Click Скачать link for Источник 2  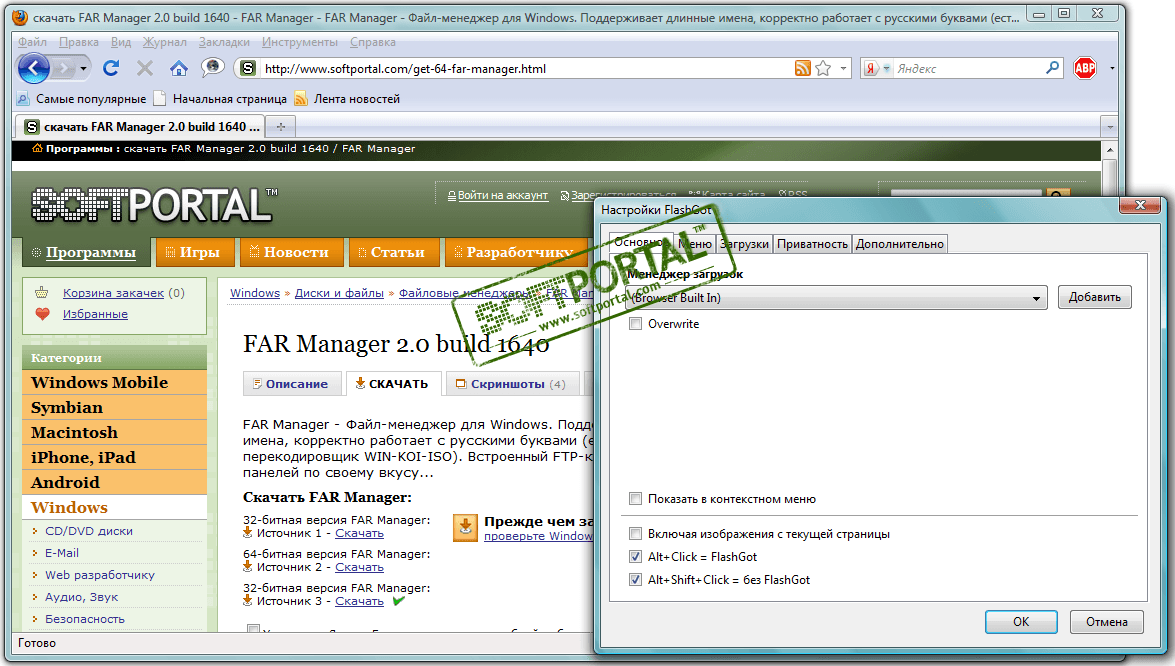pos(359,567)
